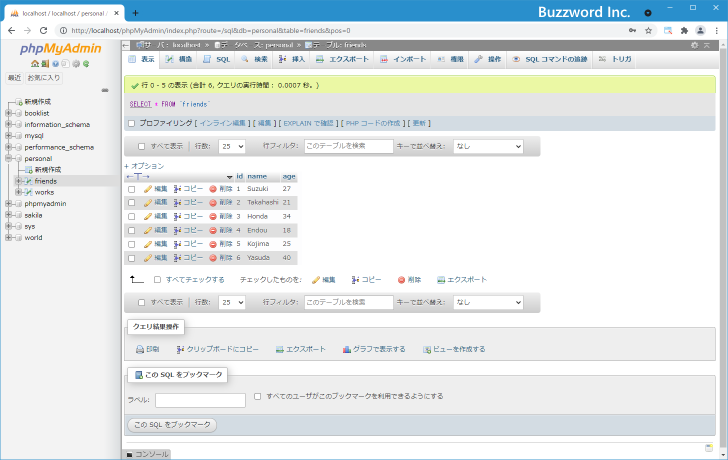Check the top show all (すべて表示) checkbox
The height and width of the screenshot is (460, 728).
click(142, 146)
